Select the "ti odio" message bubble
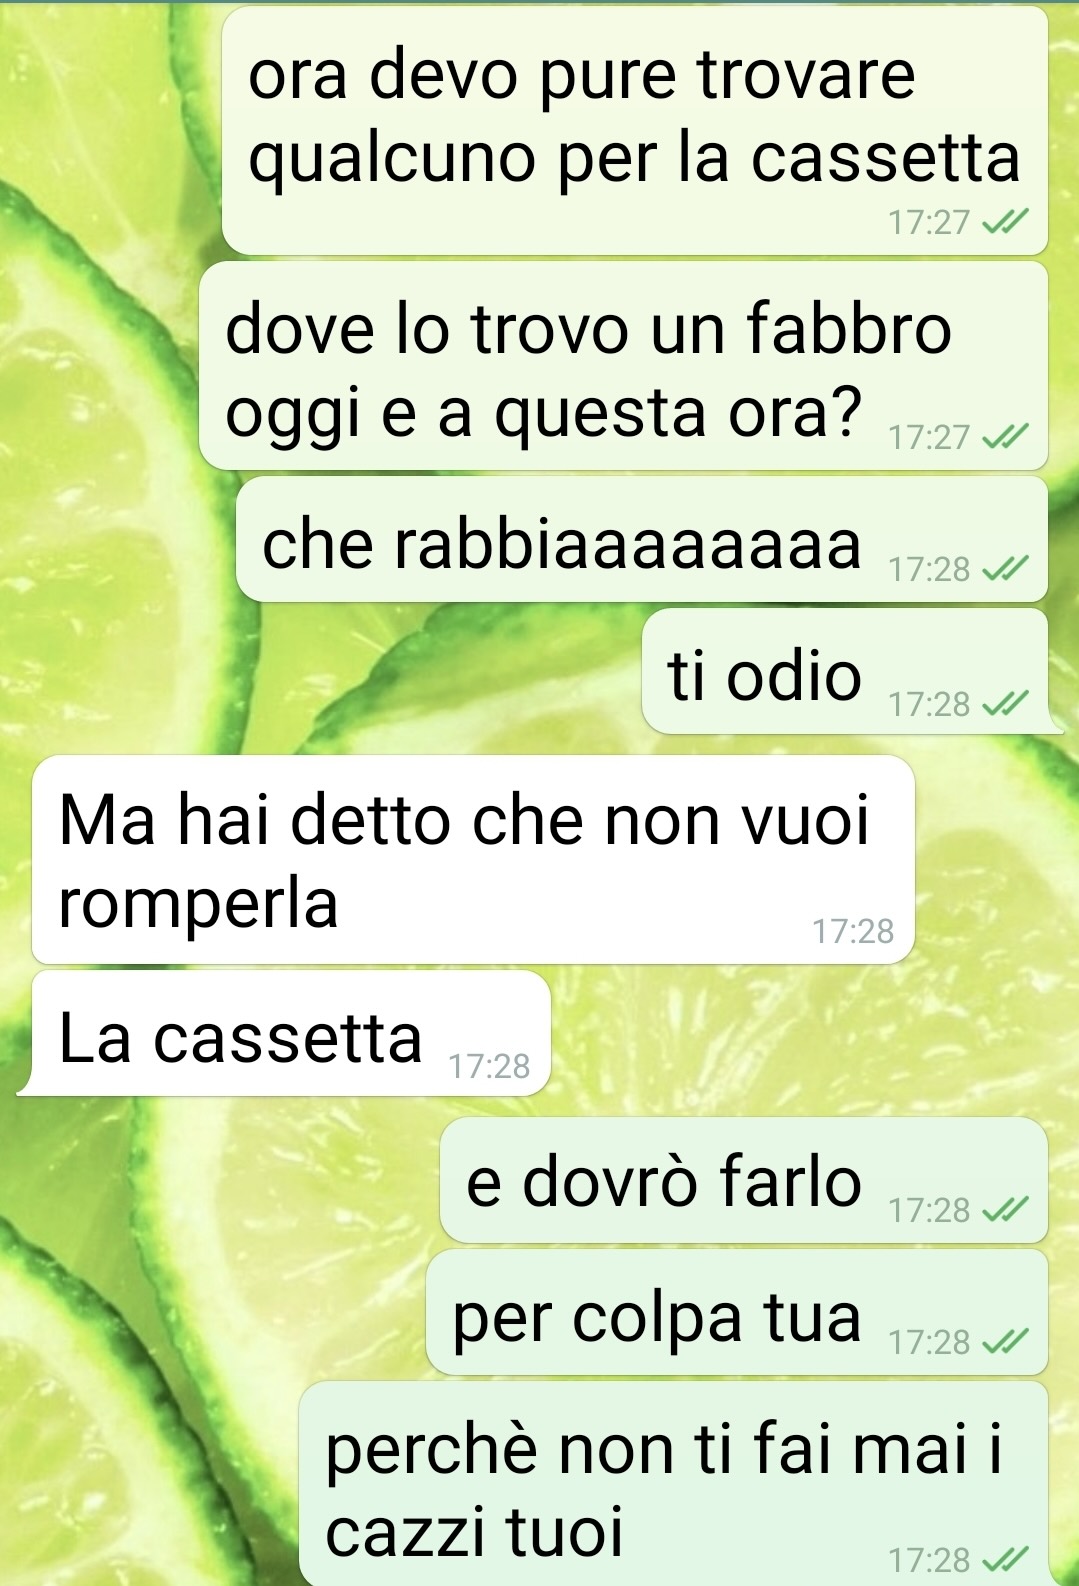1079x1586 pixels. tap(846, 671)
